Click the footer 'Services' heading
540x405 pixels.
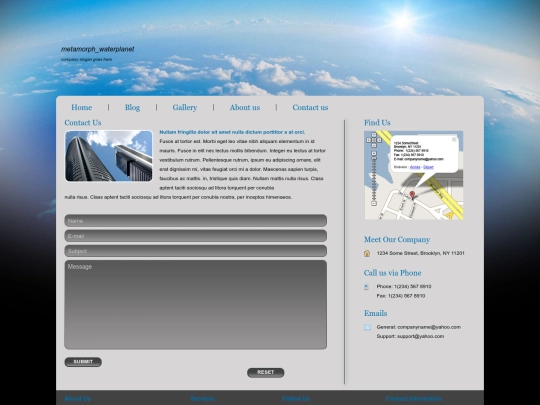(x=202, y=399)
